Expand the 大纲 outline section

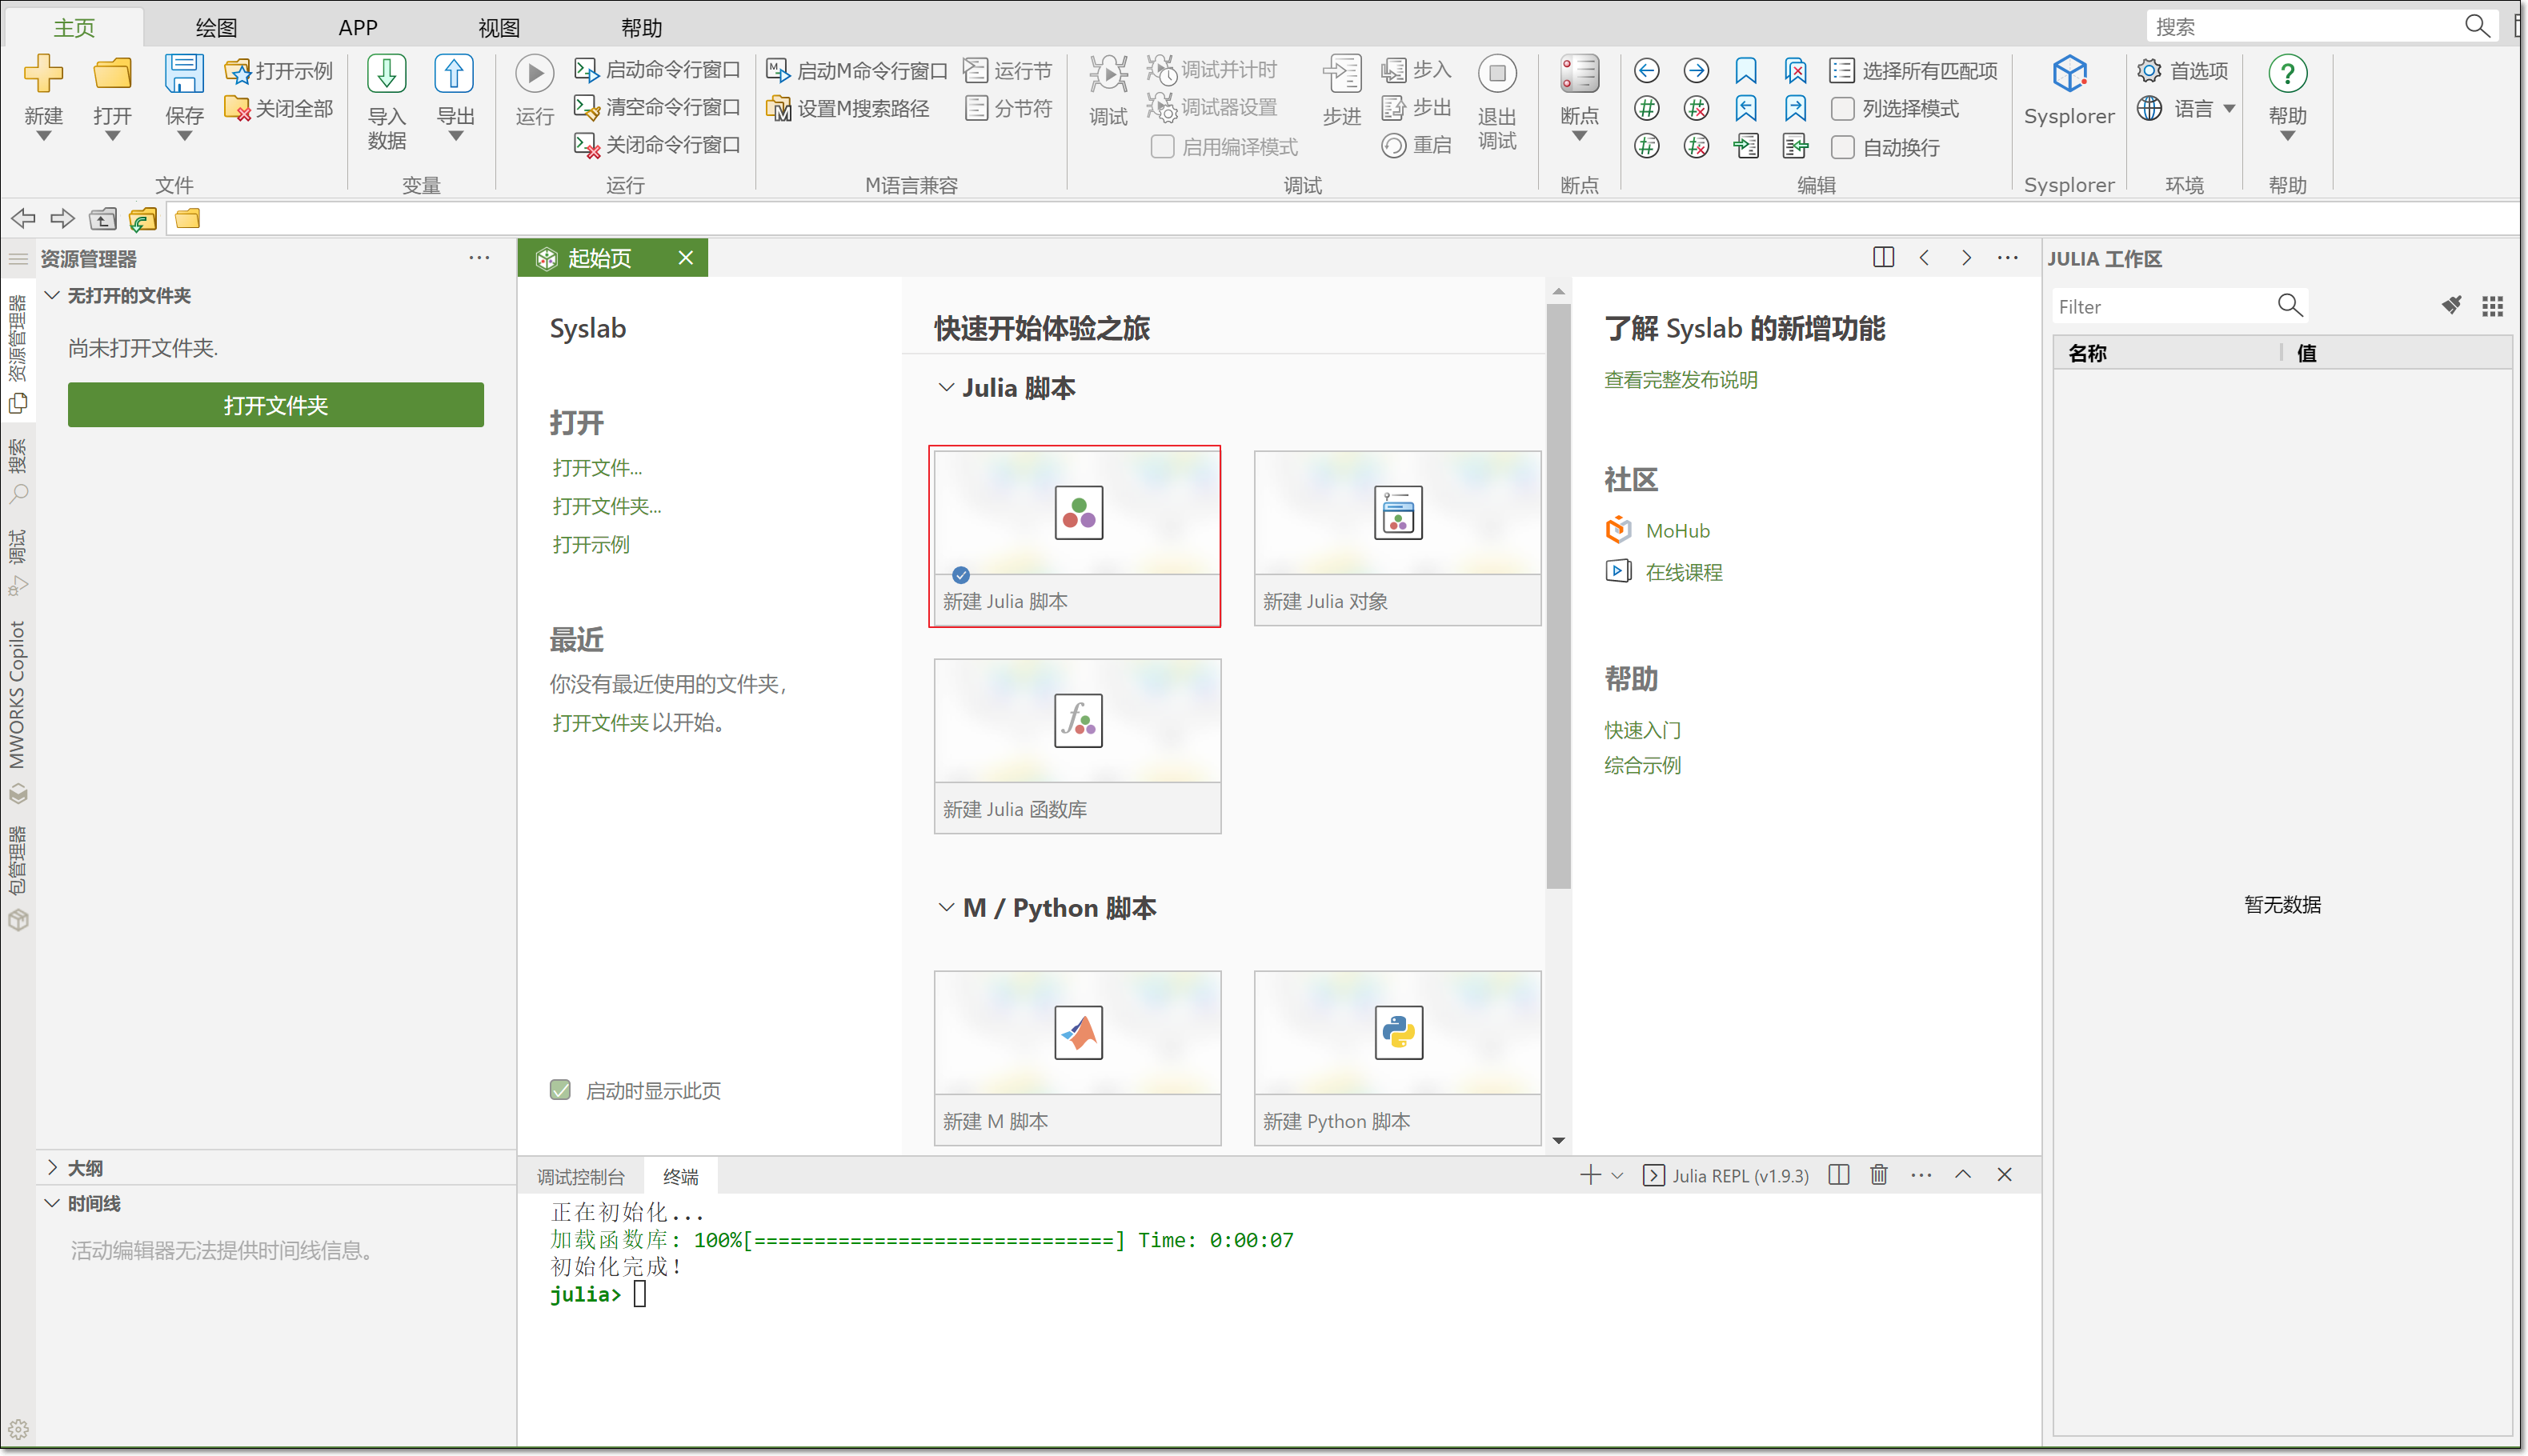coord(53,1167)
